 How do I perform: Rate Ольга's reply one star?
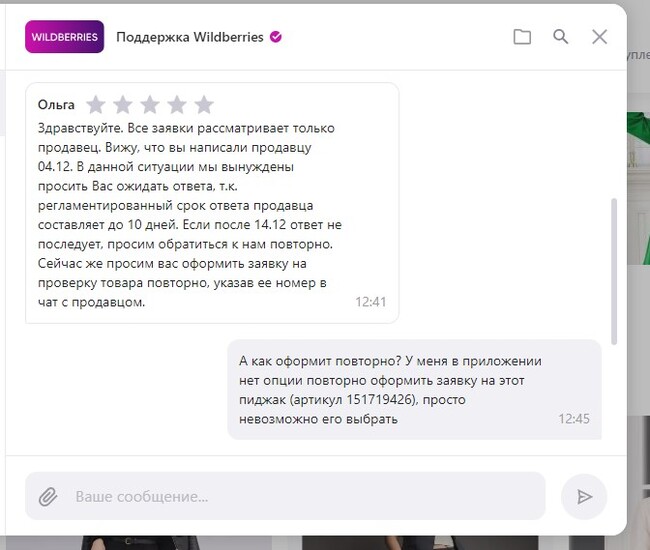pos(96,104)
